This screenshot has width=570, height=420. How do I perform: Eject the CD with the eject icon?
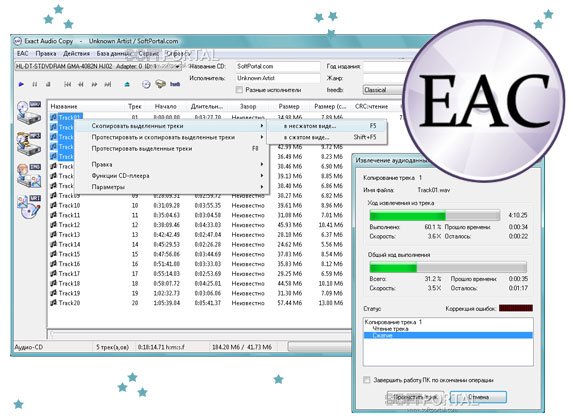click(127, 84)
